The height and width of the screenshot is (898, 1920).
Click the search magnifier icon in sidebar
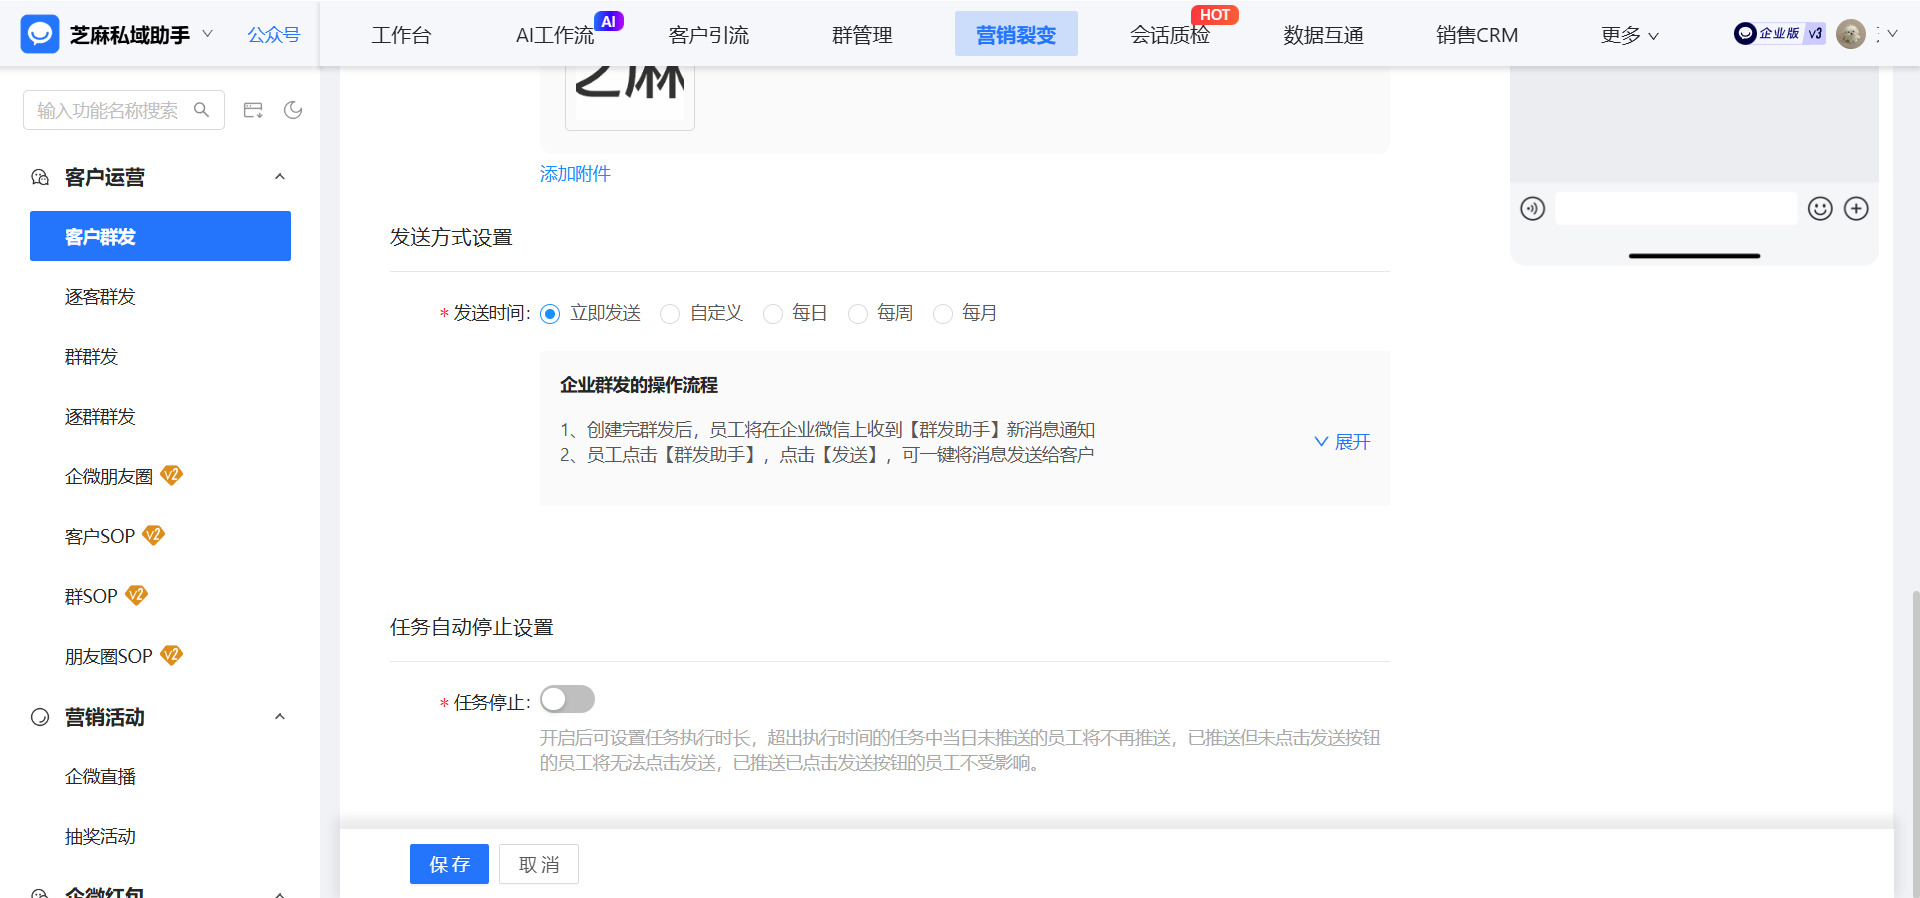(201, 110)
